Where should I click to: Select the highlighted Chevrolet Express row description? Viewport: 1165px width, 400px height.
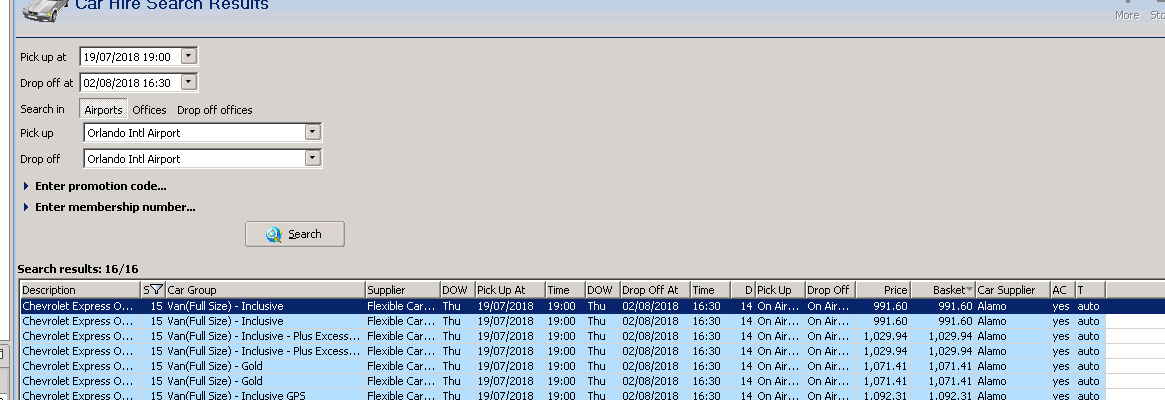pyautogui.click(x=80, y=306)
